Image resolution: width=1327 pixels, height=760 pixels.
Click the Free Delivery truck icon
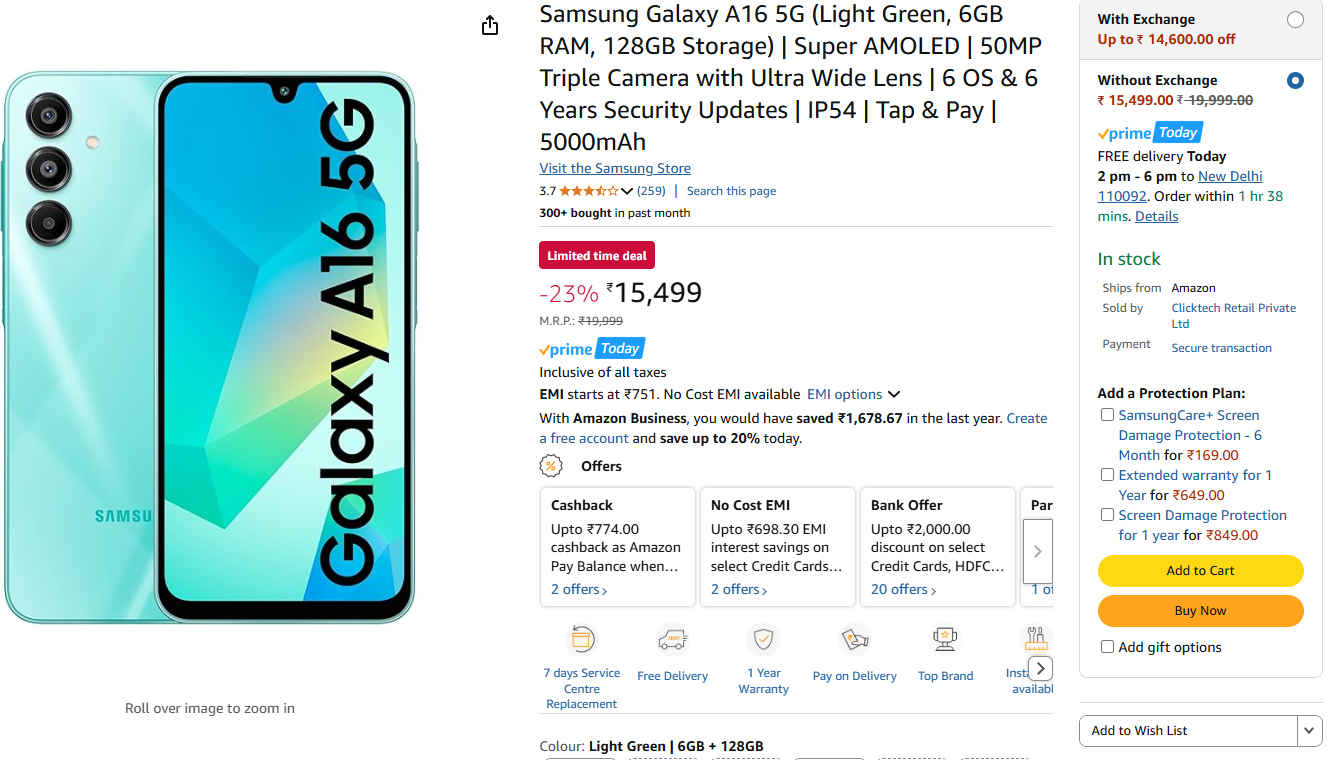click(672, 639)
